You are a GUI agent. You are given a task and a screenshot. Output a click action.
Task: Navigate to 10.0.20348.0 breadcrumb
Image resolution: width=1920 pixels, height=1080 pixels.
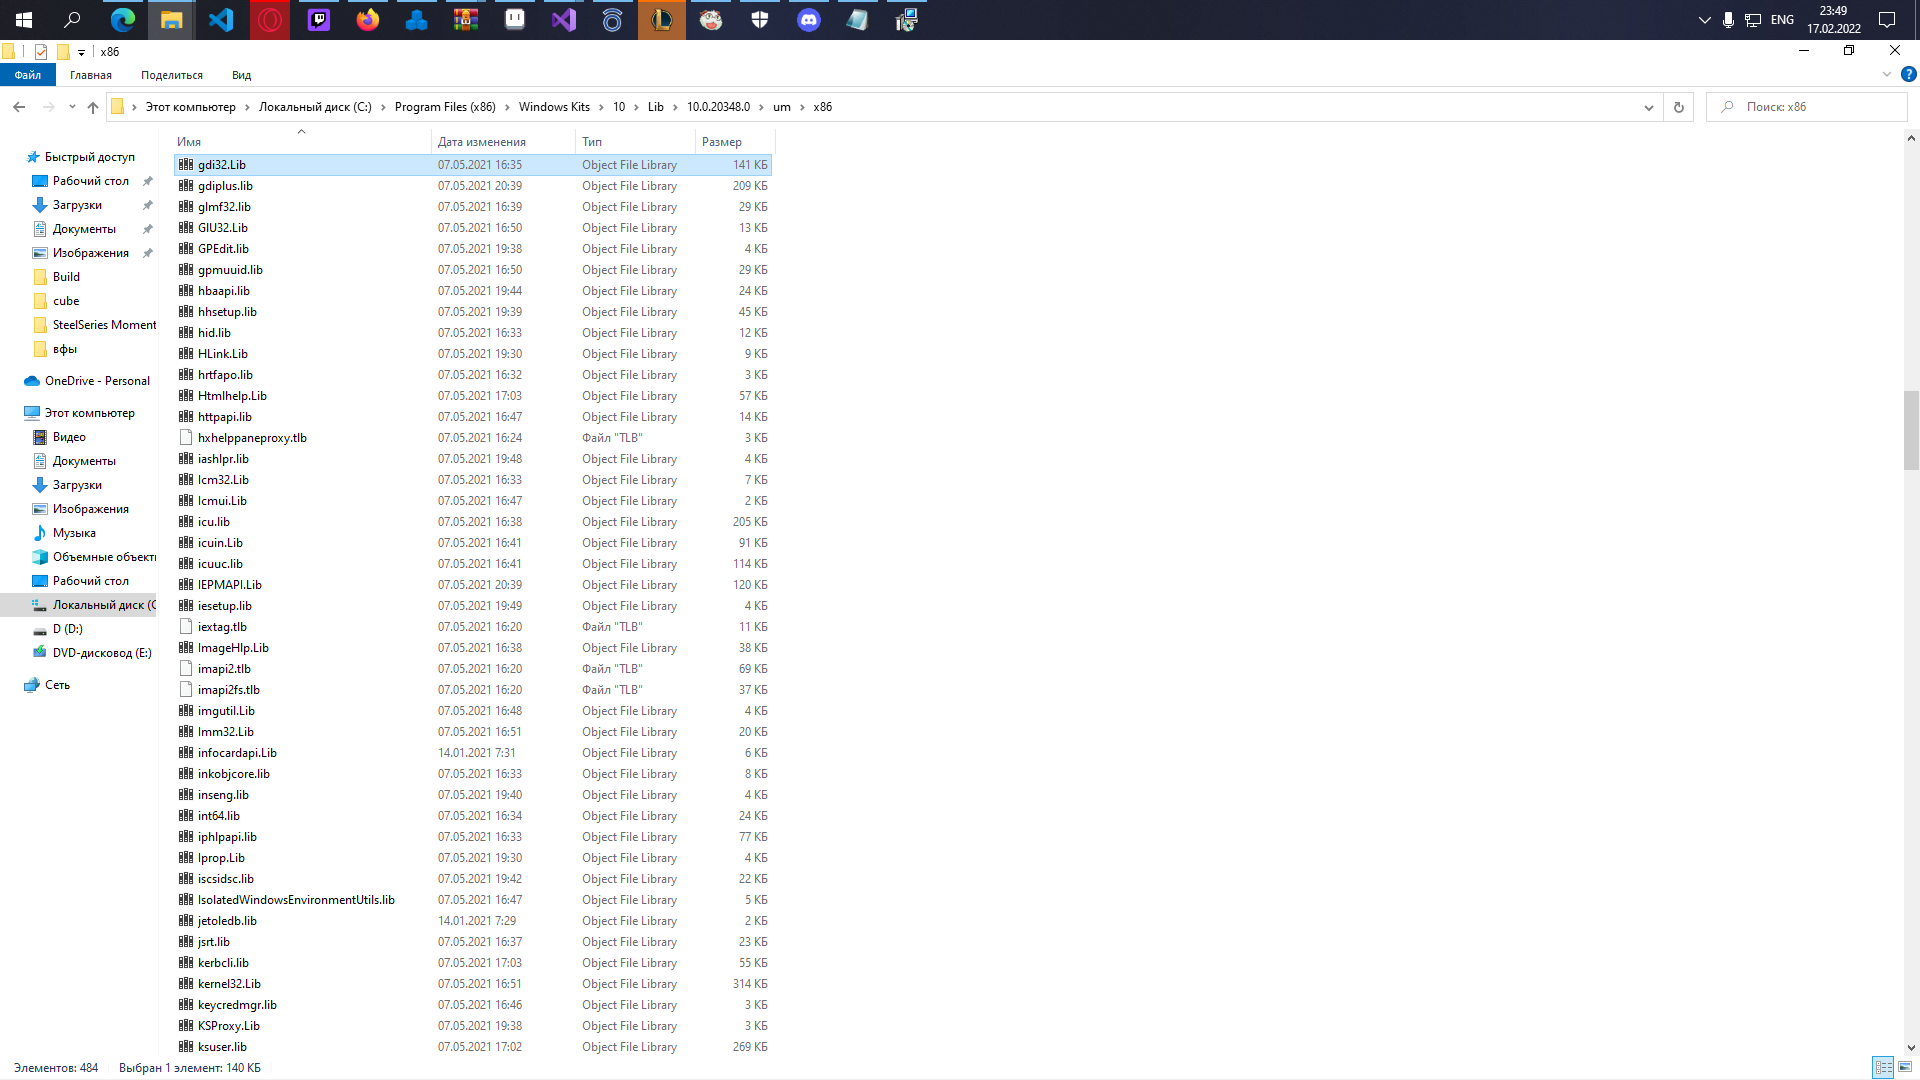pyautogui.click(x=718, y=107)
